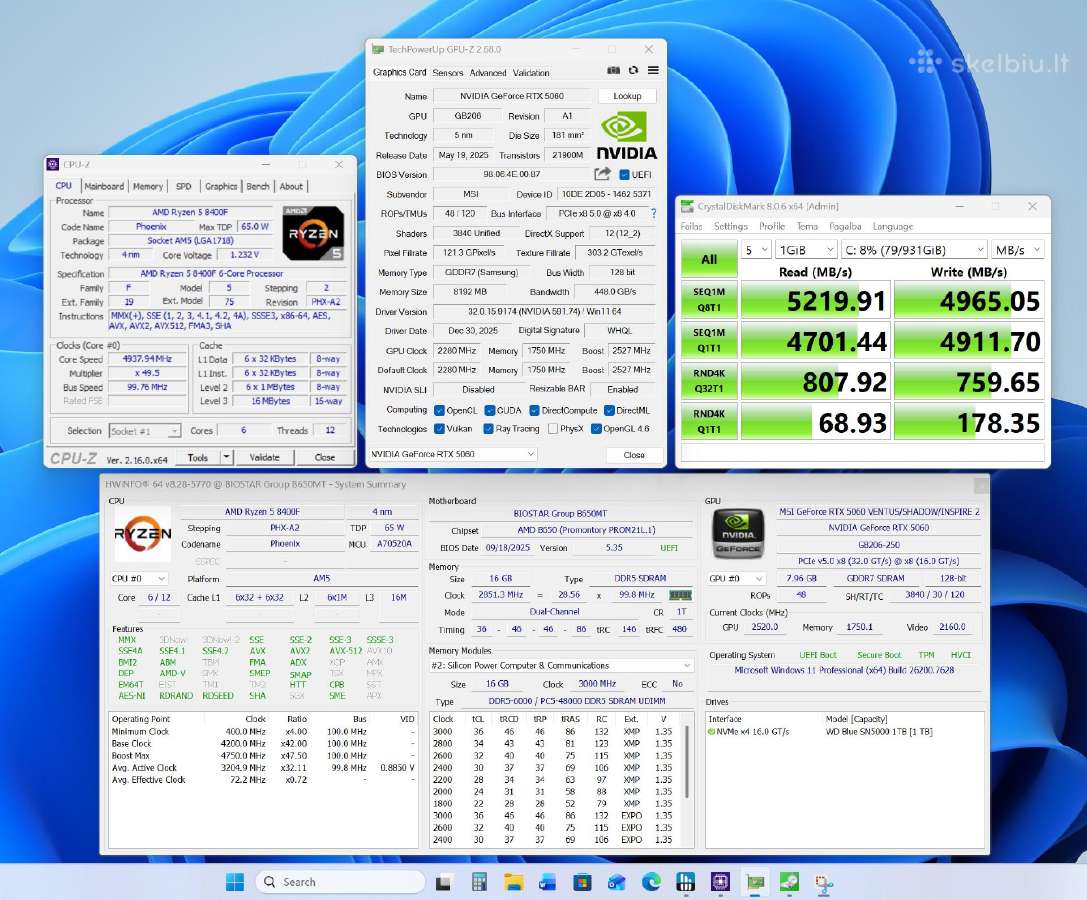Image resolution: width=1087 pixels, height=900 pixels.
Task: Run the RND4K Q32T1 test
Action: 708,381
